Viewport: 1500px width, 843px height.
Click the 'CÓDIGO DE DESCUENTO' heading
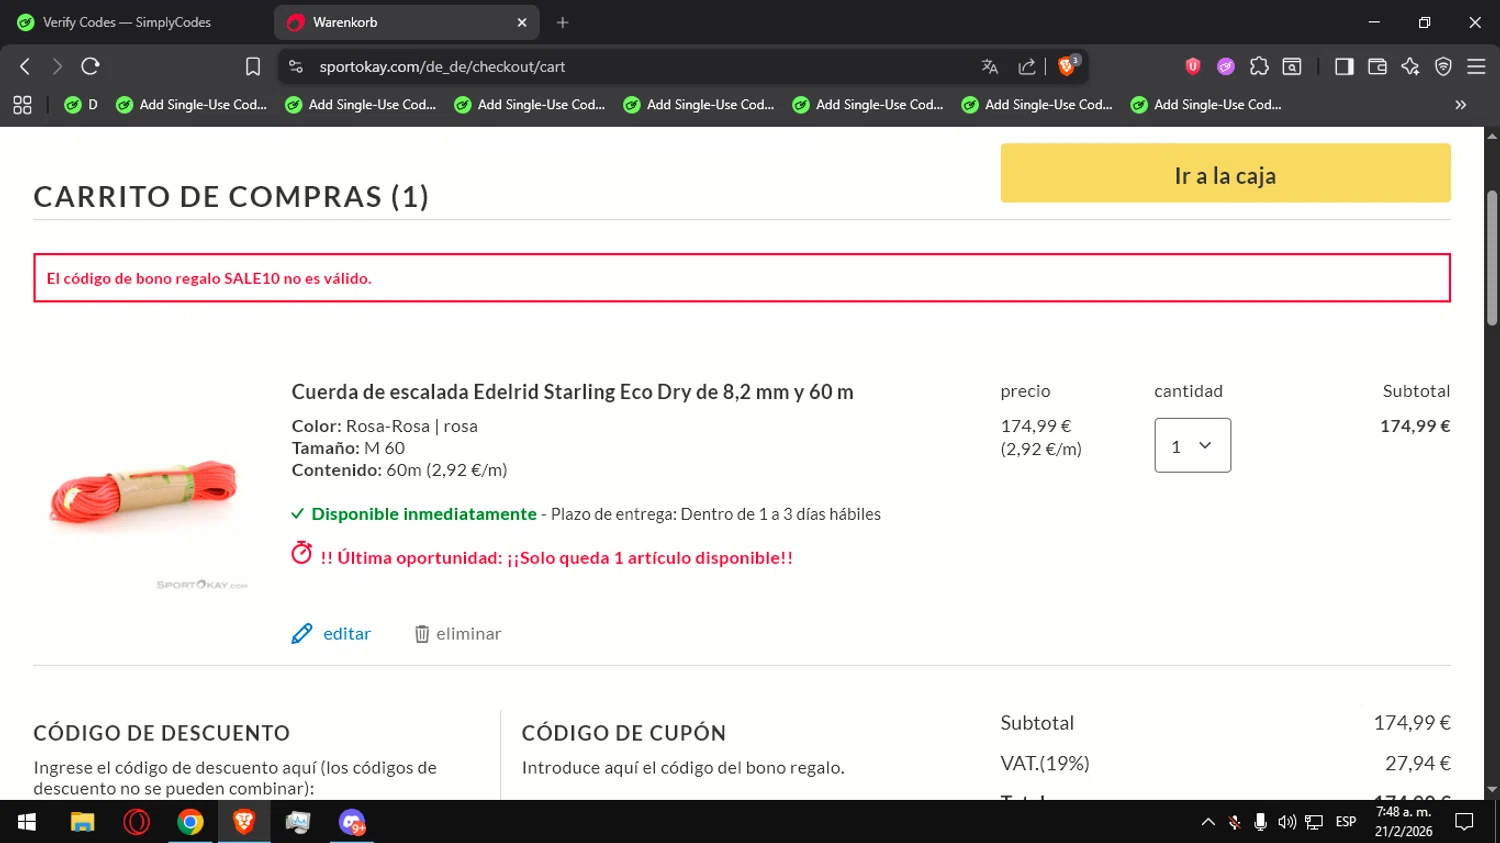pos(162,733)
